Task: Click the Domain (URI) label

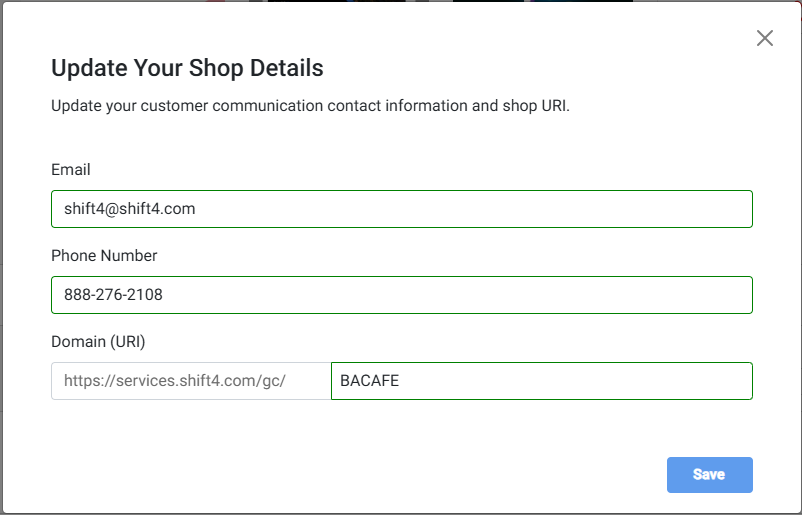Action: (x=98, y=342)
